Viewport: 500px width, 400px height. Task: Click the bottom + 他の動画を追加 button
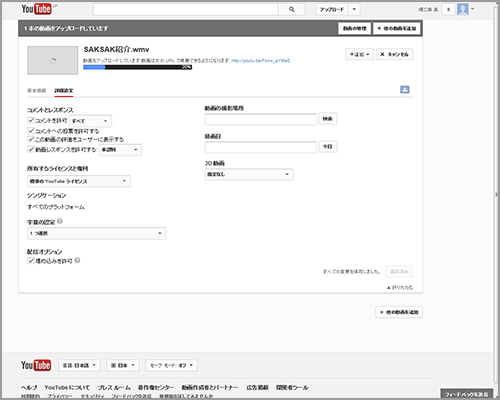[399, 312]
